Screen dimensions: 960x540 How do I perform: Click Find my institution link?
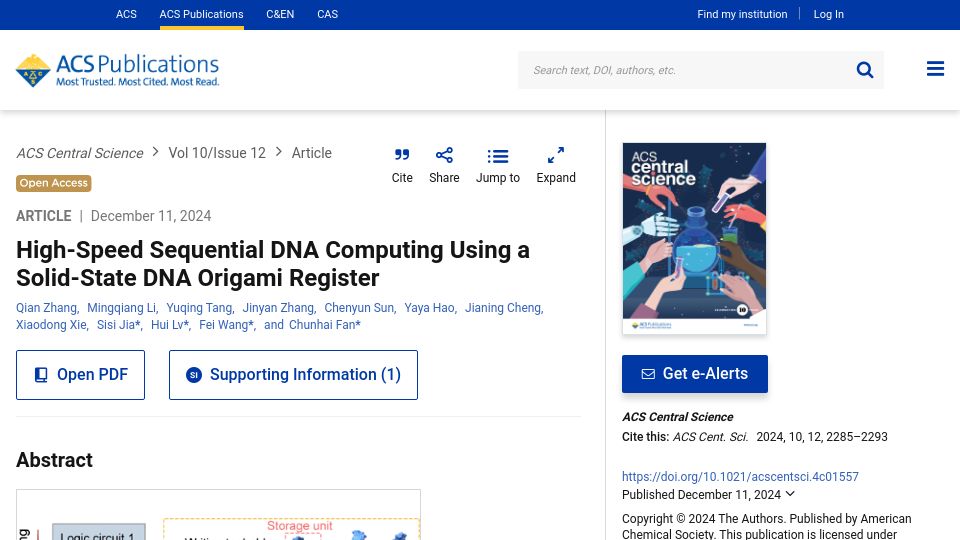pyautogui.click(x=742, y=14)
